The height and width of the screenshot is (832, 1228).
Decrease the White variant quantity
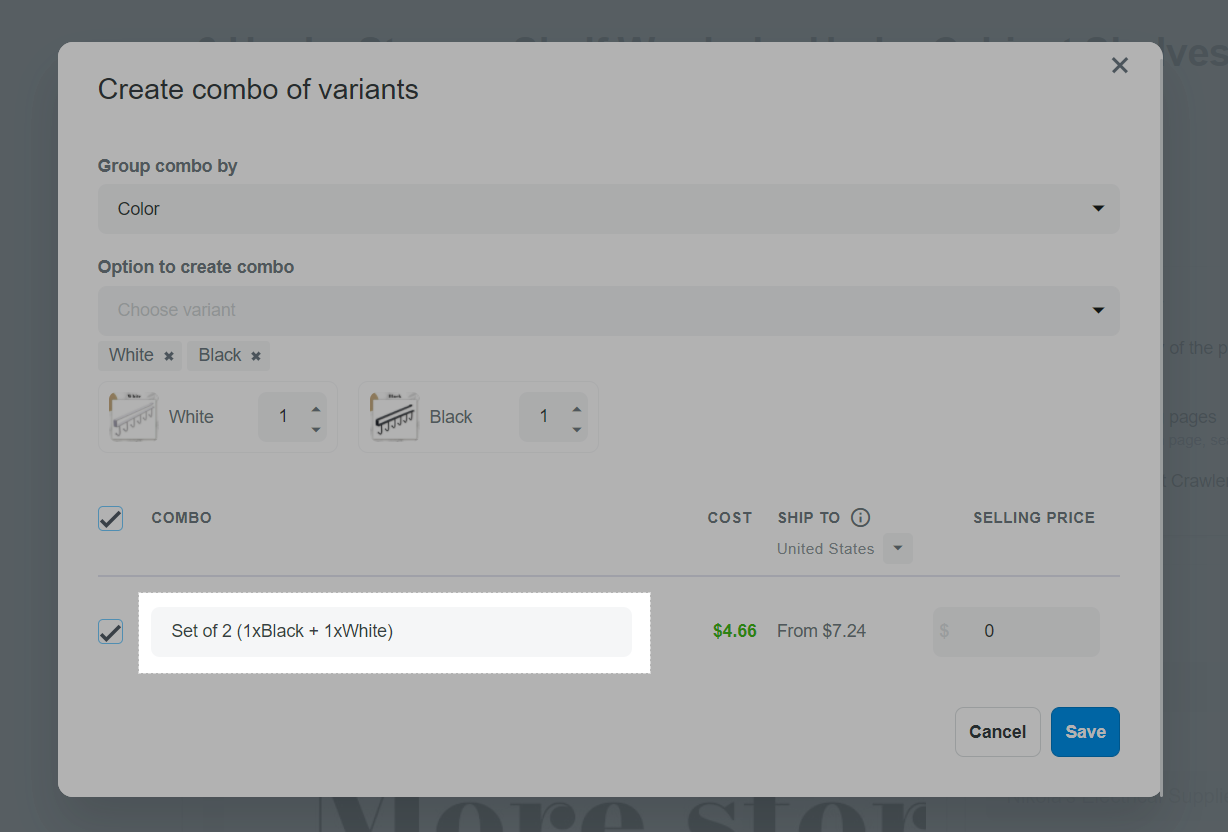[316, 428]
